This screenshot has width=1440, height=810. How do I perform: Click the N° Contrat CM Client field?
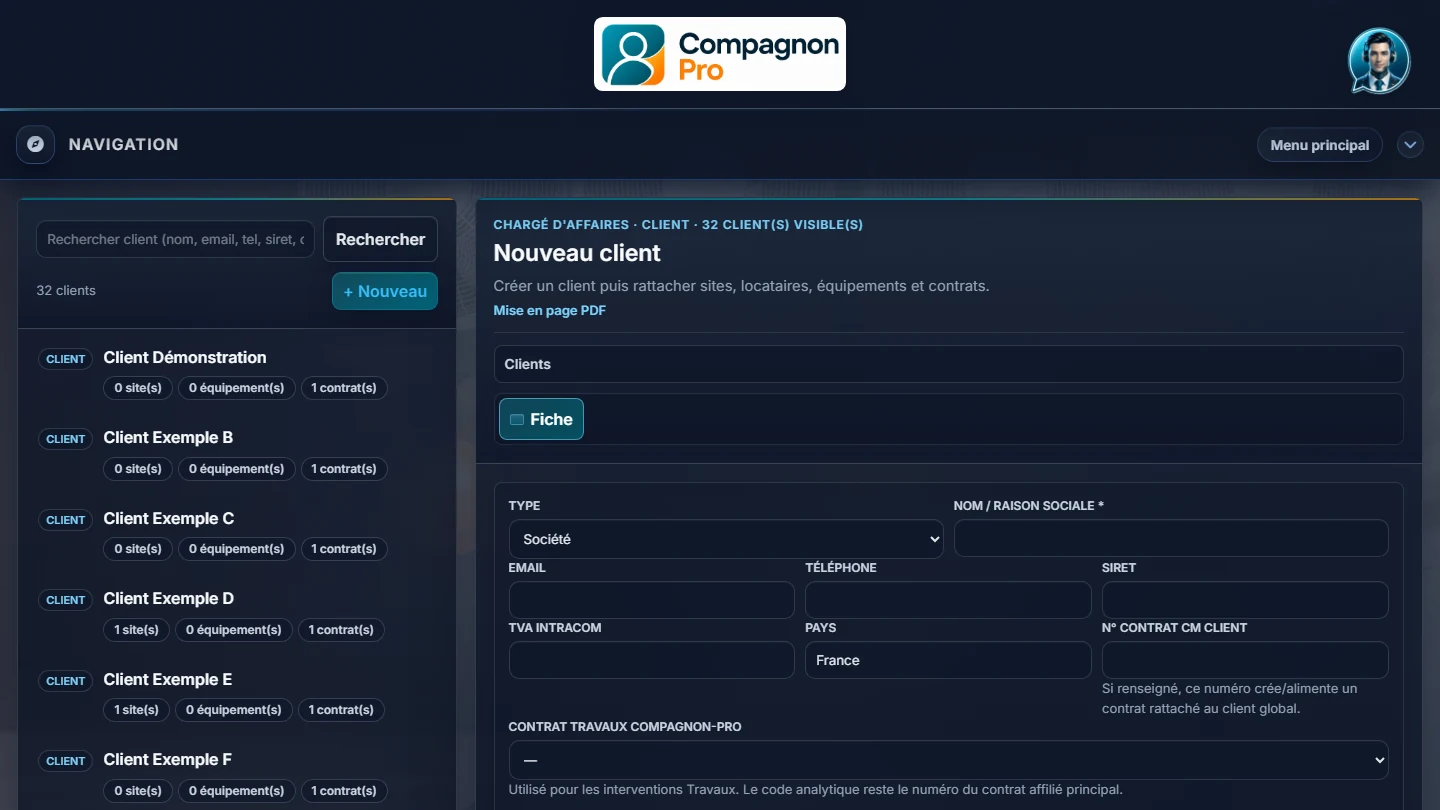coord(1245,660)
